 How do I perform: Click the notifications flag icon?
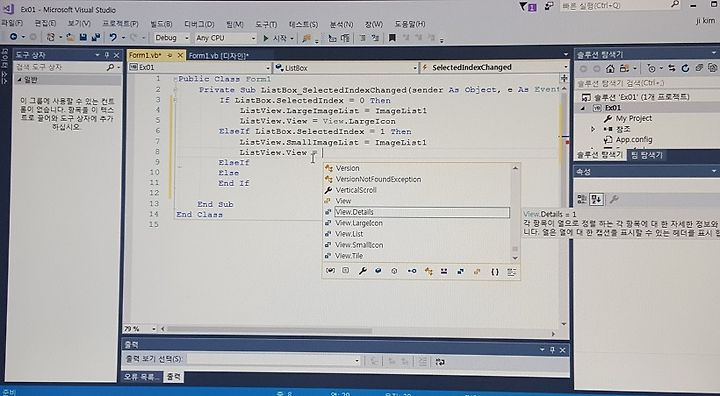(527, 6)
